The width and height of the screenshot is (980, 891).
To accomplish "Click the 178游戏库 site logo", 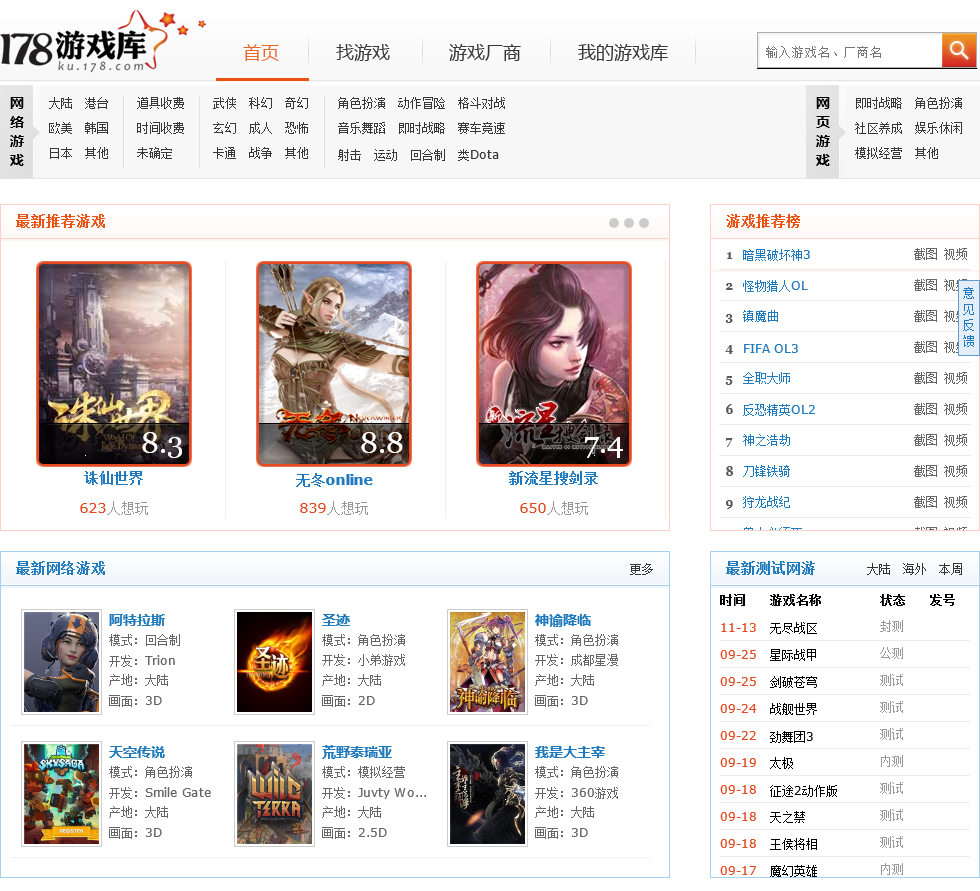I will tap(103, 41).
